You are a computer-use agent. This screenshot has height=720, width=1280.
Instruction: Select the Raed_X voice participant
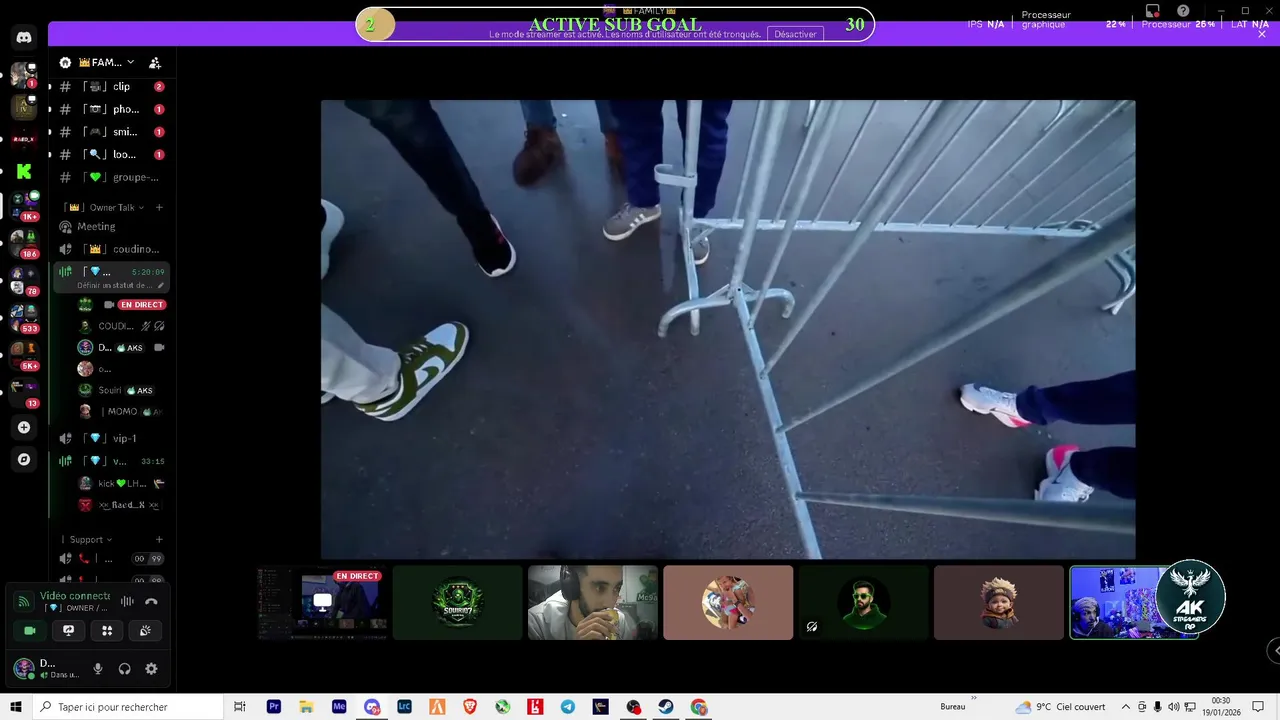click(122, 505)
